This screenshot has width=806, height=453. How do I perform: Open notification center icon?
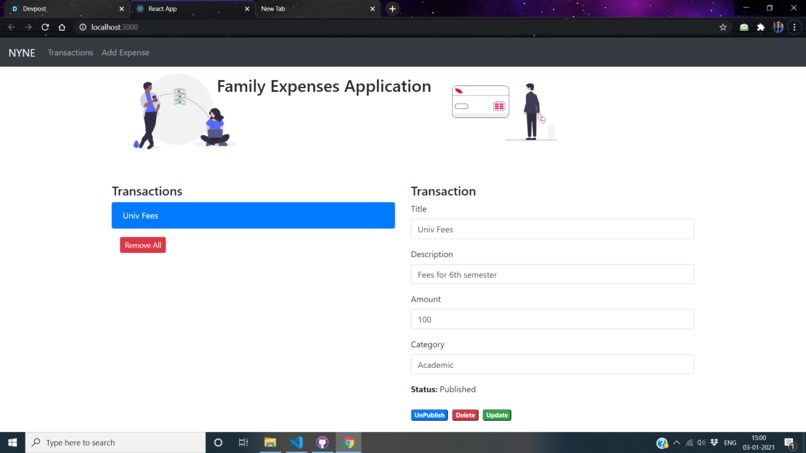point(790,442)
